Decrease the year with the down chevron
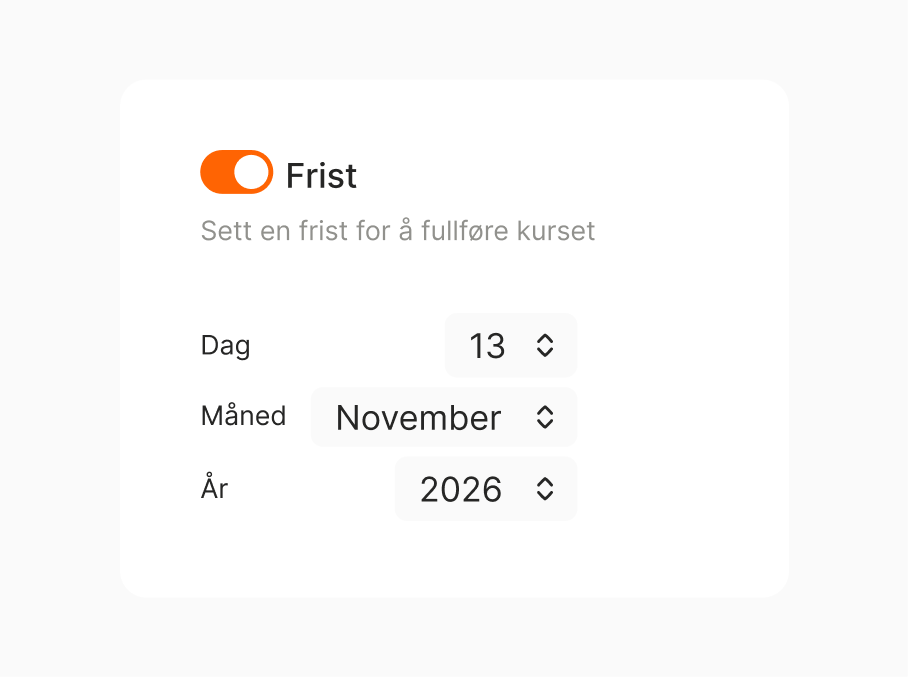 tap(546, 496)
